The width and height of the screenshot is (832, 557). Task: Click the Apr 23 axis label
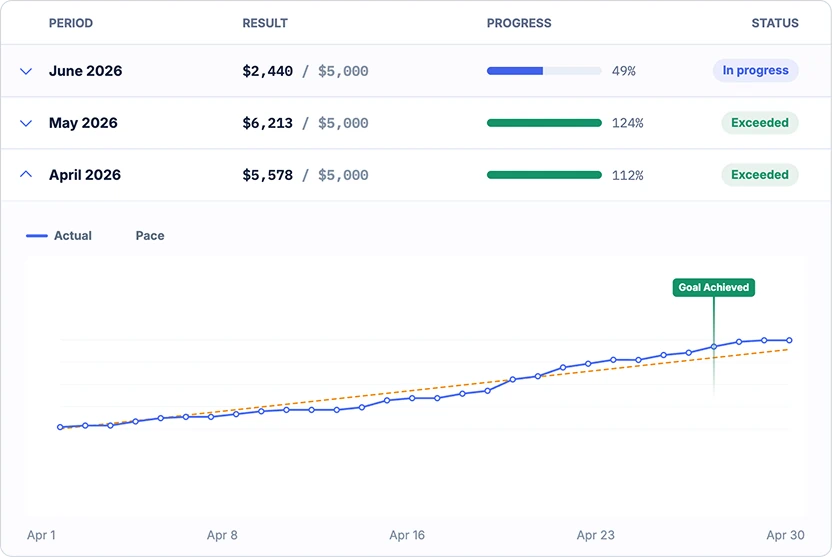[595, 535]
